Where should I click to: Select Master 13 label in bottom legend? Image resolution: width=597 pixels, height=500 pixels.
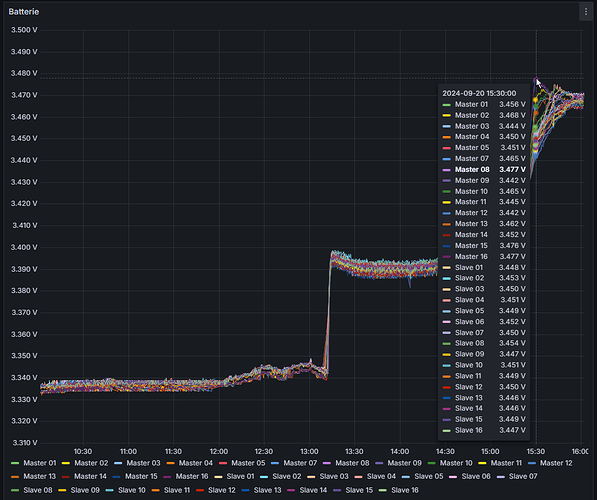40,476
